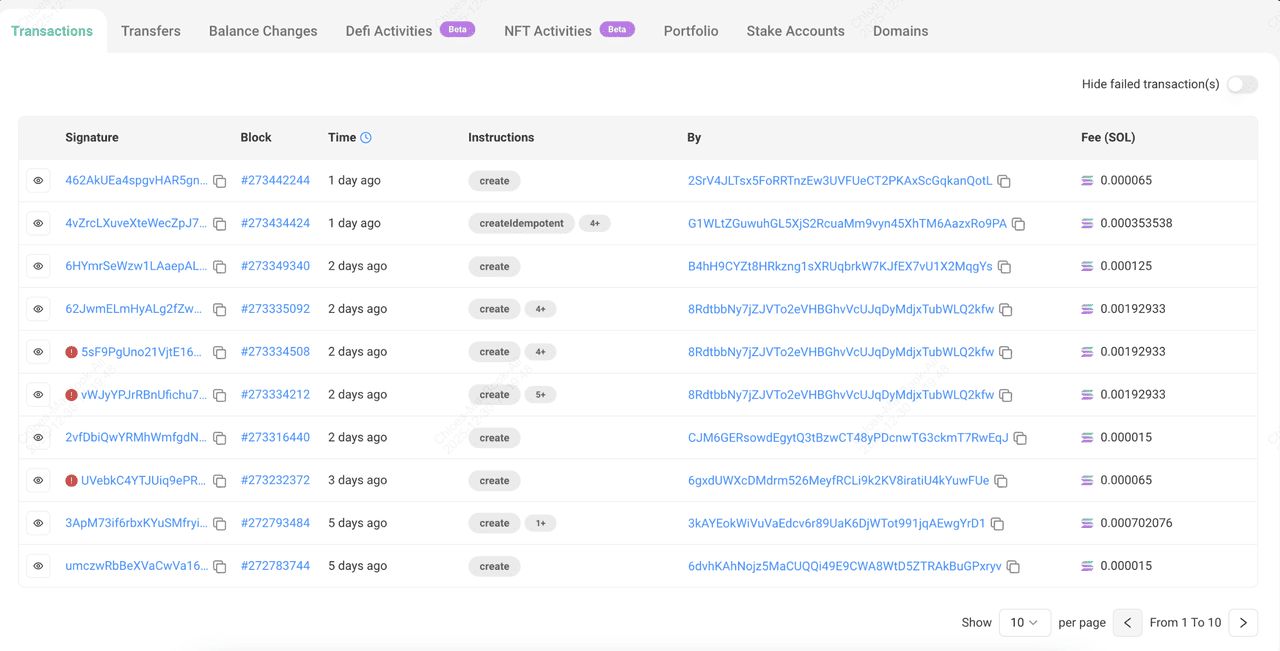Copy signature 6HYmrSeWzw1LAaepAL
Viewport: 1280px width, 651px height.
[x=220, y=267]
